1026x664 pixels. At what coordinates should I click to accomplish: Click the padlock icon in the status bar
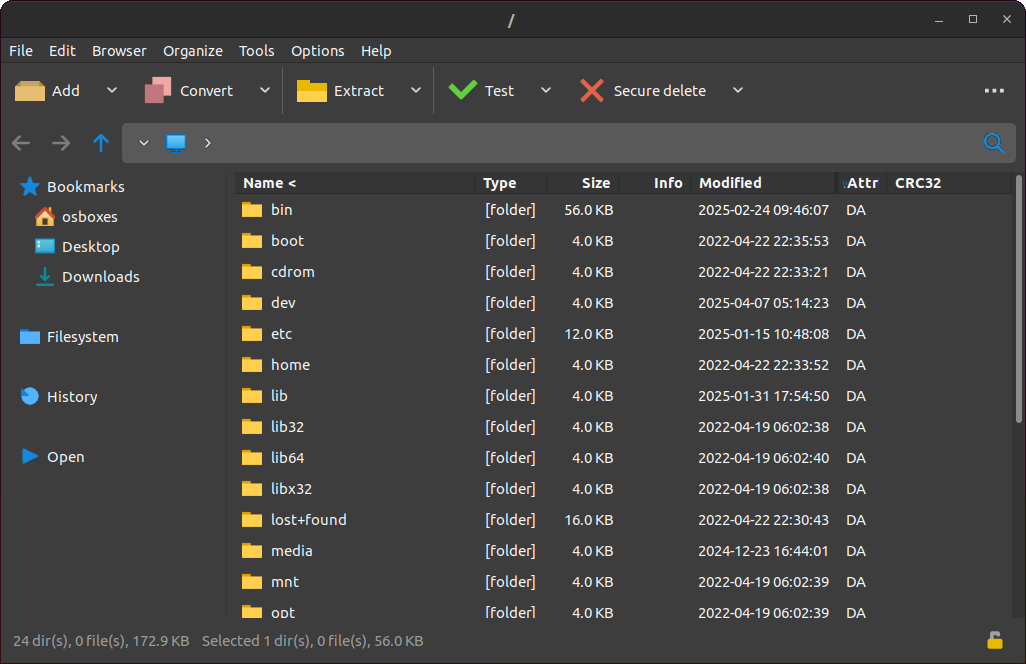point(996,640)
